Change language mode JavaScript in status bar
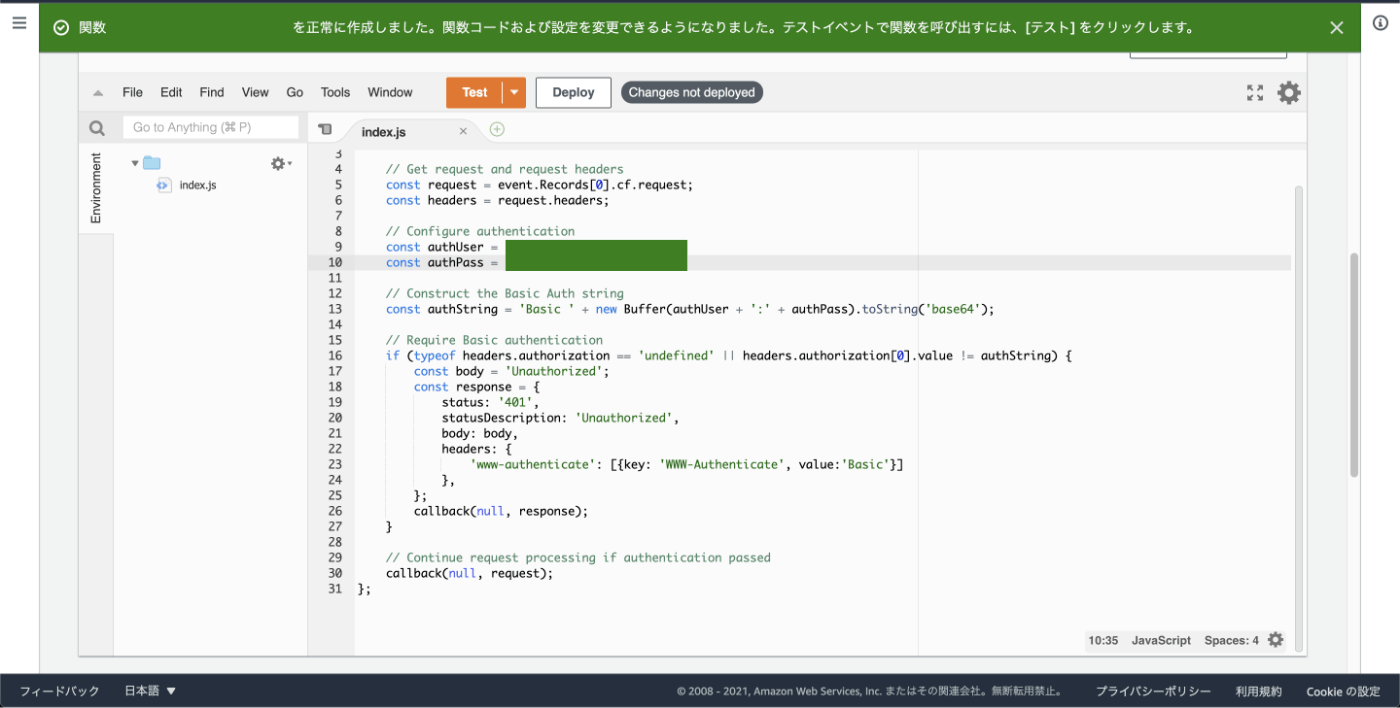This screenshot has width=1400, height=708. pyautogui.click(x=1161, y=640)
